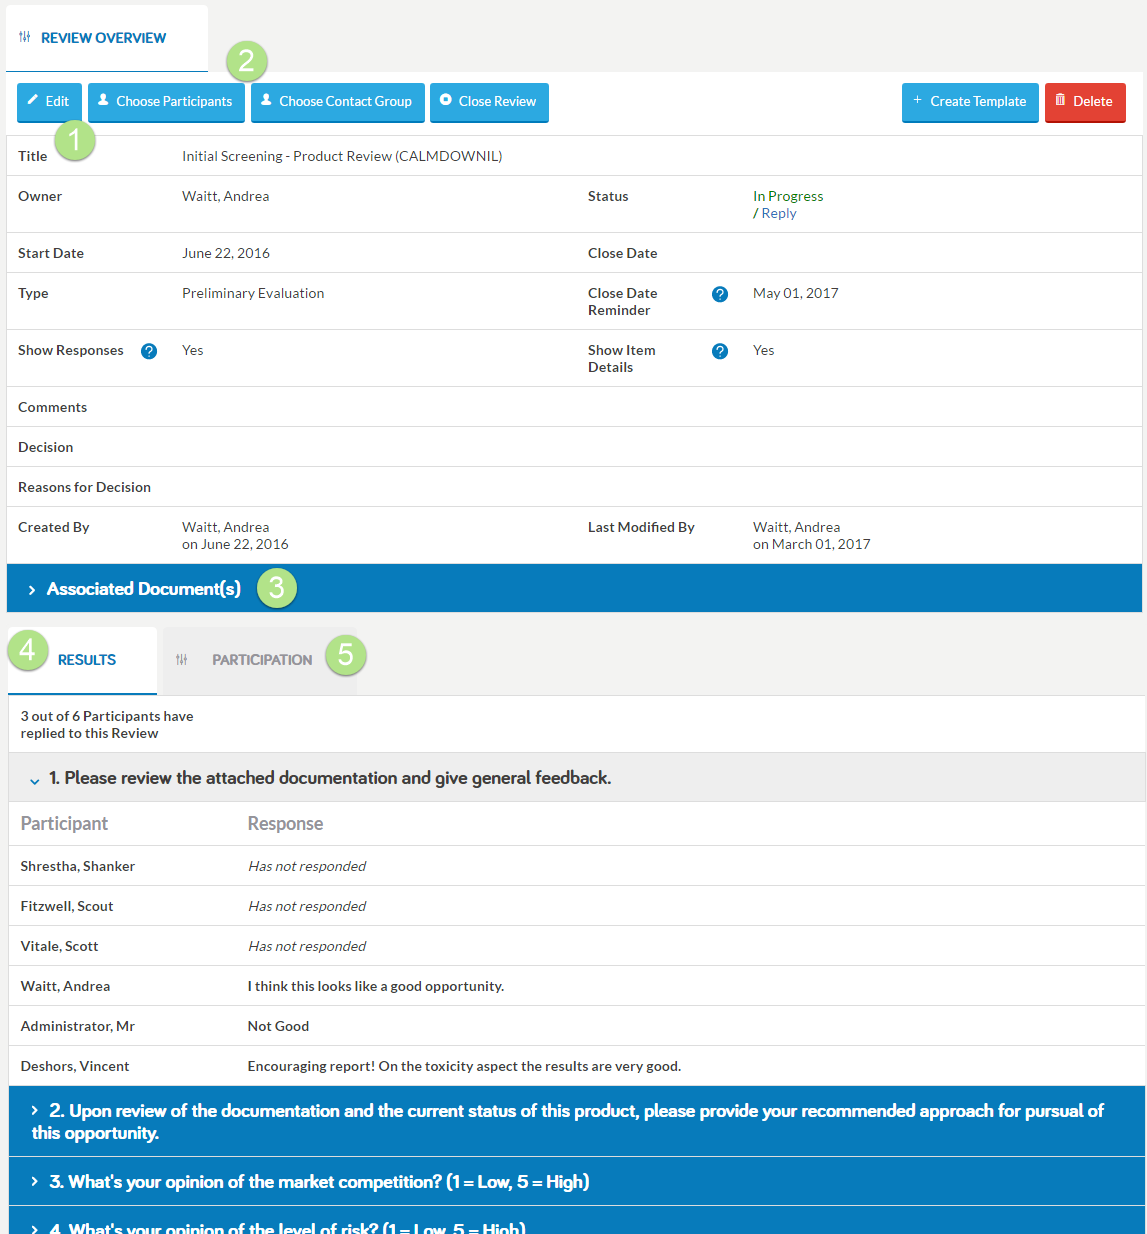Screen dimensions: 1147x1234
Task: Click the 'May 01, 2017' reminder date
Action: (x=796, y=293)
